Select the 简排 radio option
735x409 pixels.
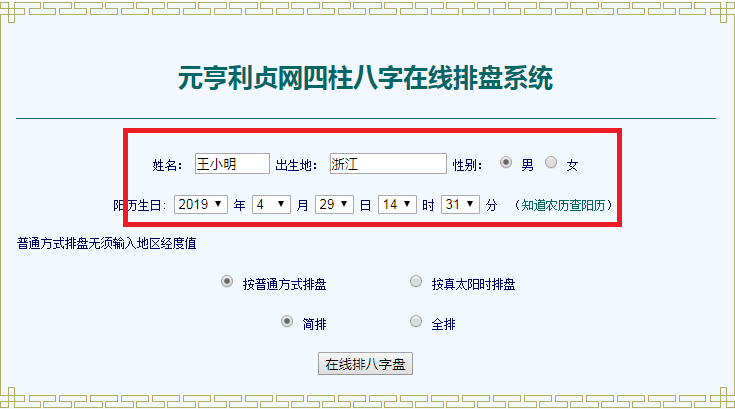287,321
